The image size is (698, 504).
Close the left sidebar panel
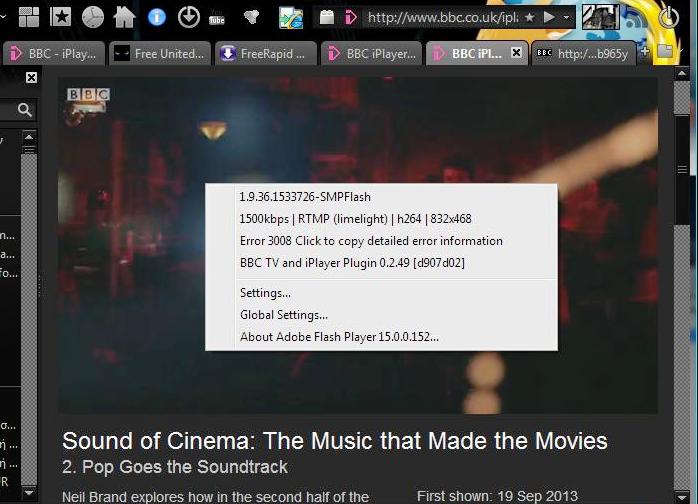[31, 77]
